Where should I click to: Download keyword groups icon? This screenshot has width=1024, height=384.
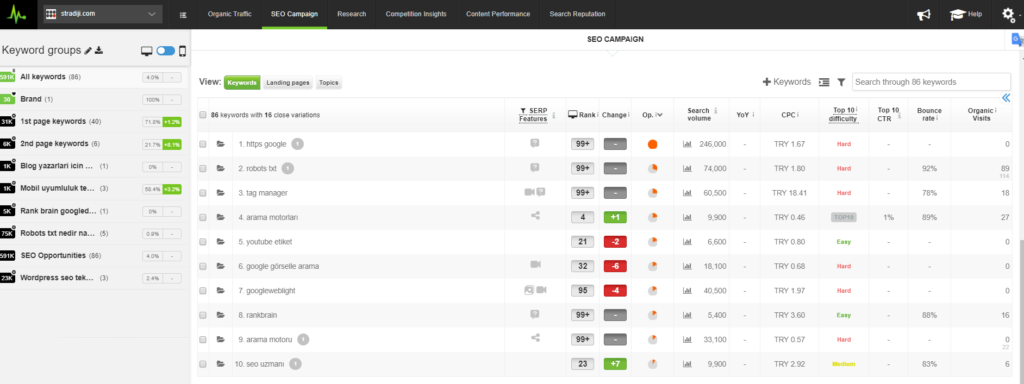[99, 51]
